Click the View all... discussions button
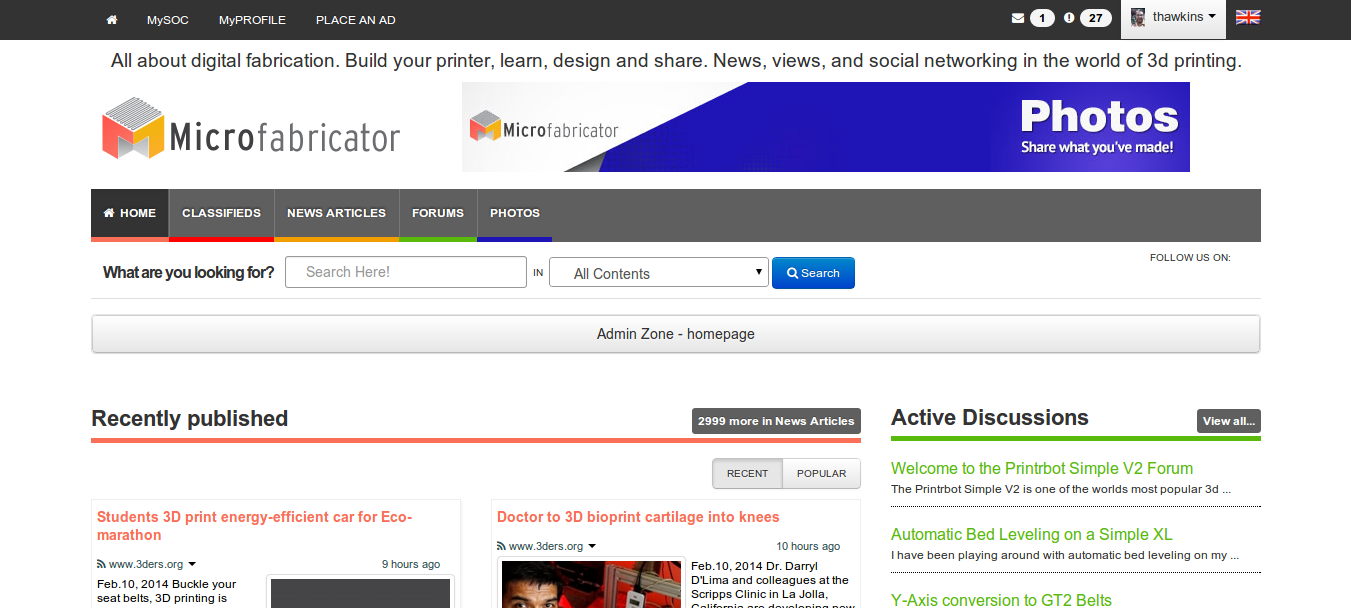1351x608 pixels. tap(1229, 421)
